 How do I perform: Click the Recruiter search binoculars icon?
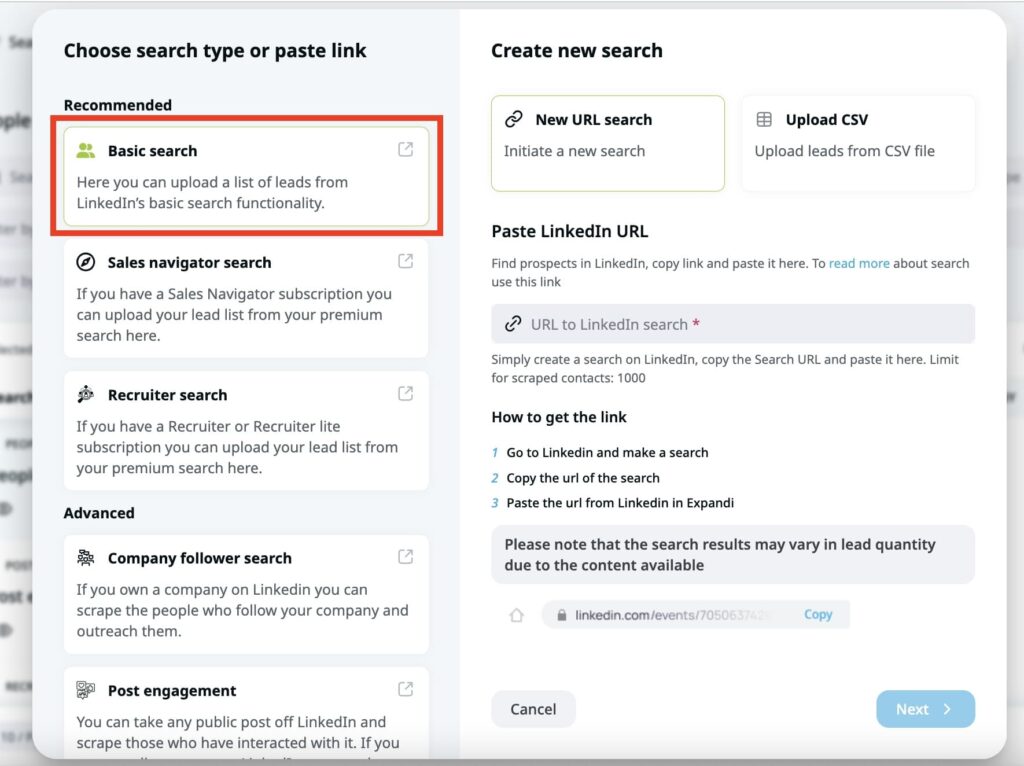tap(88, 395)
